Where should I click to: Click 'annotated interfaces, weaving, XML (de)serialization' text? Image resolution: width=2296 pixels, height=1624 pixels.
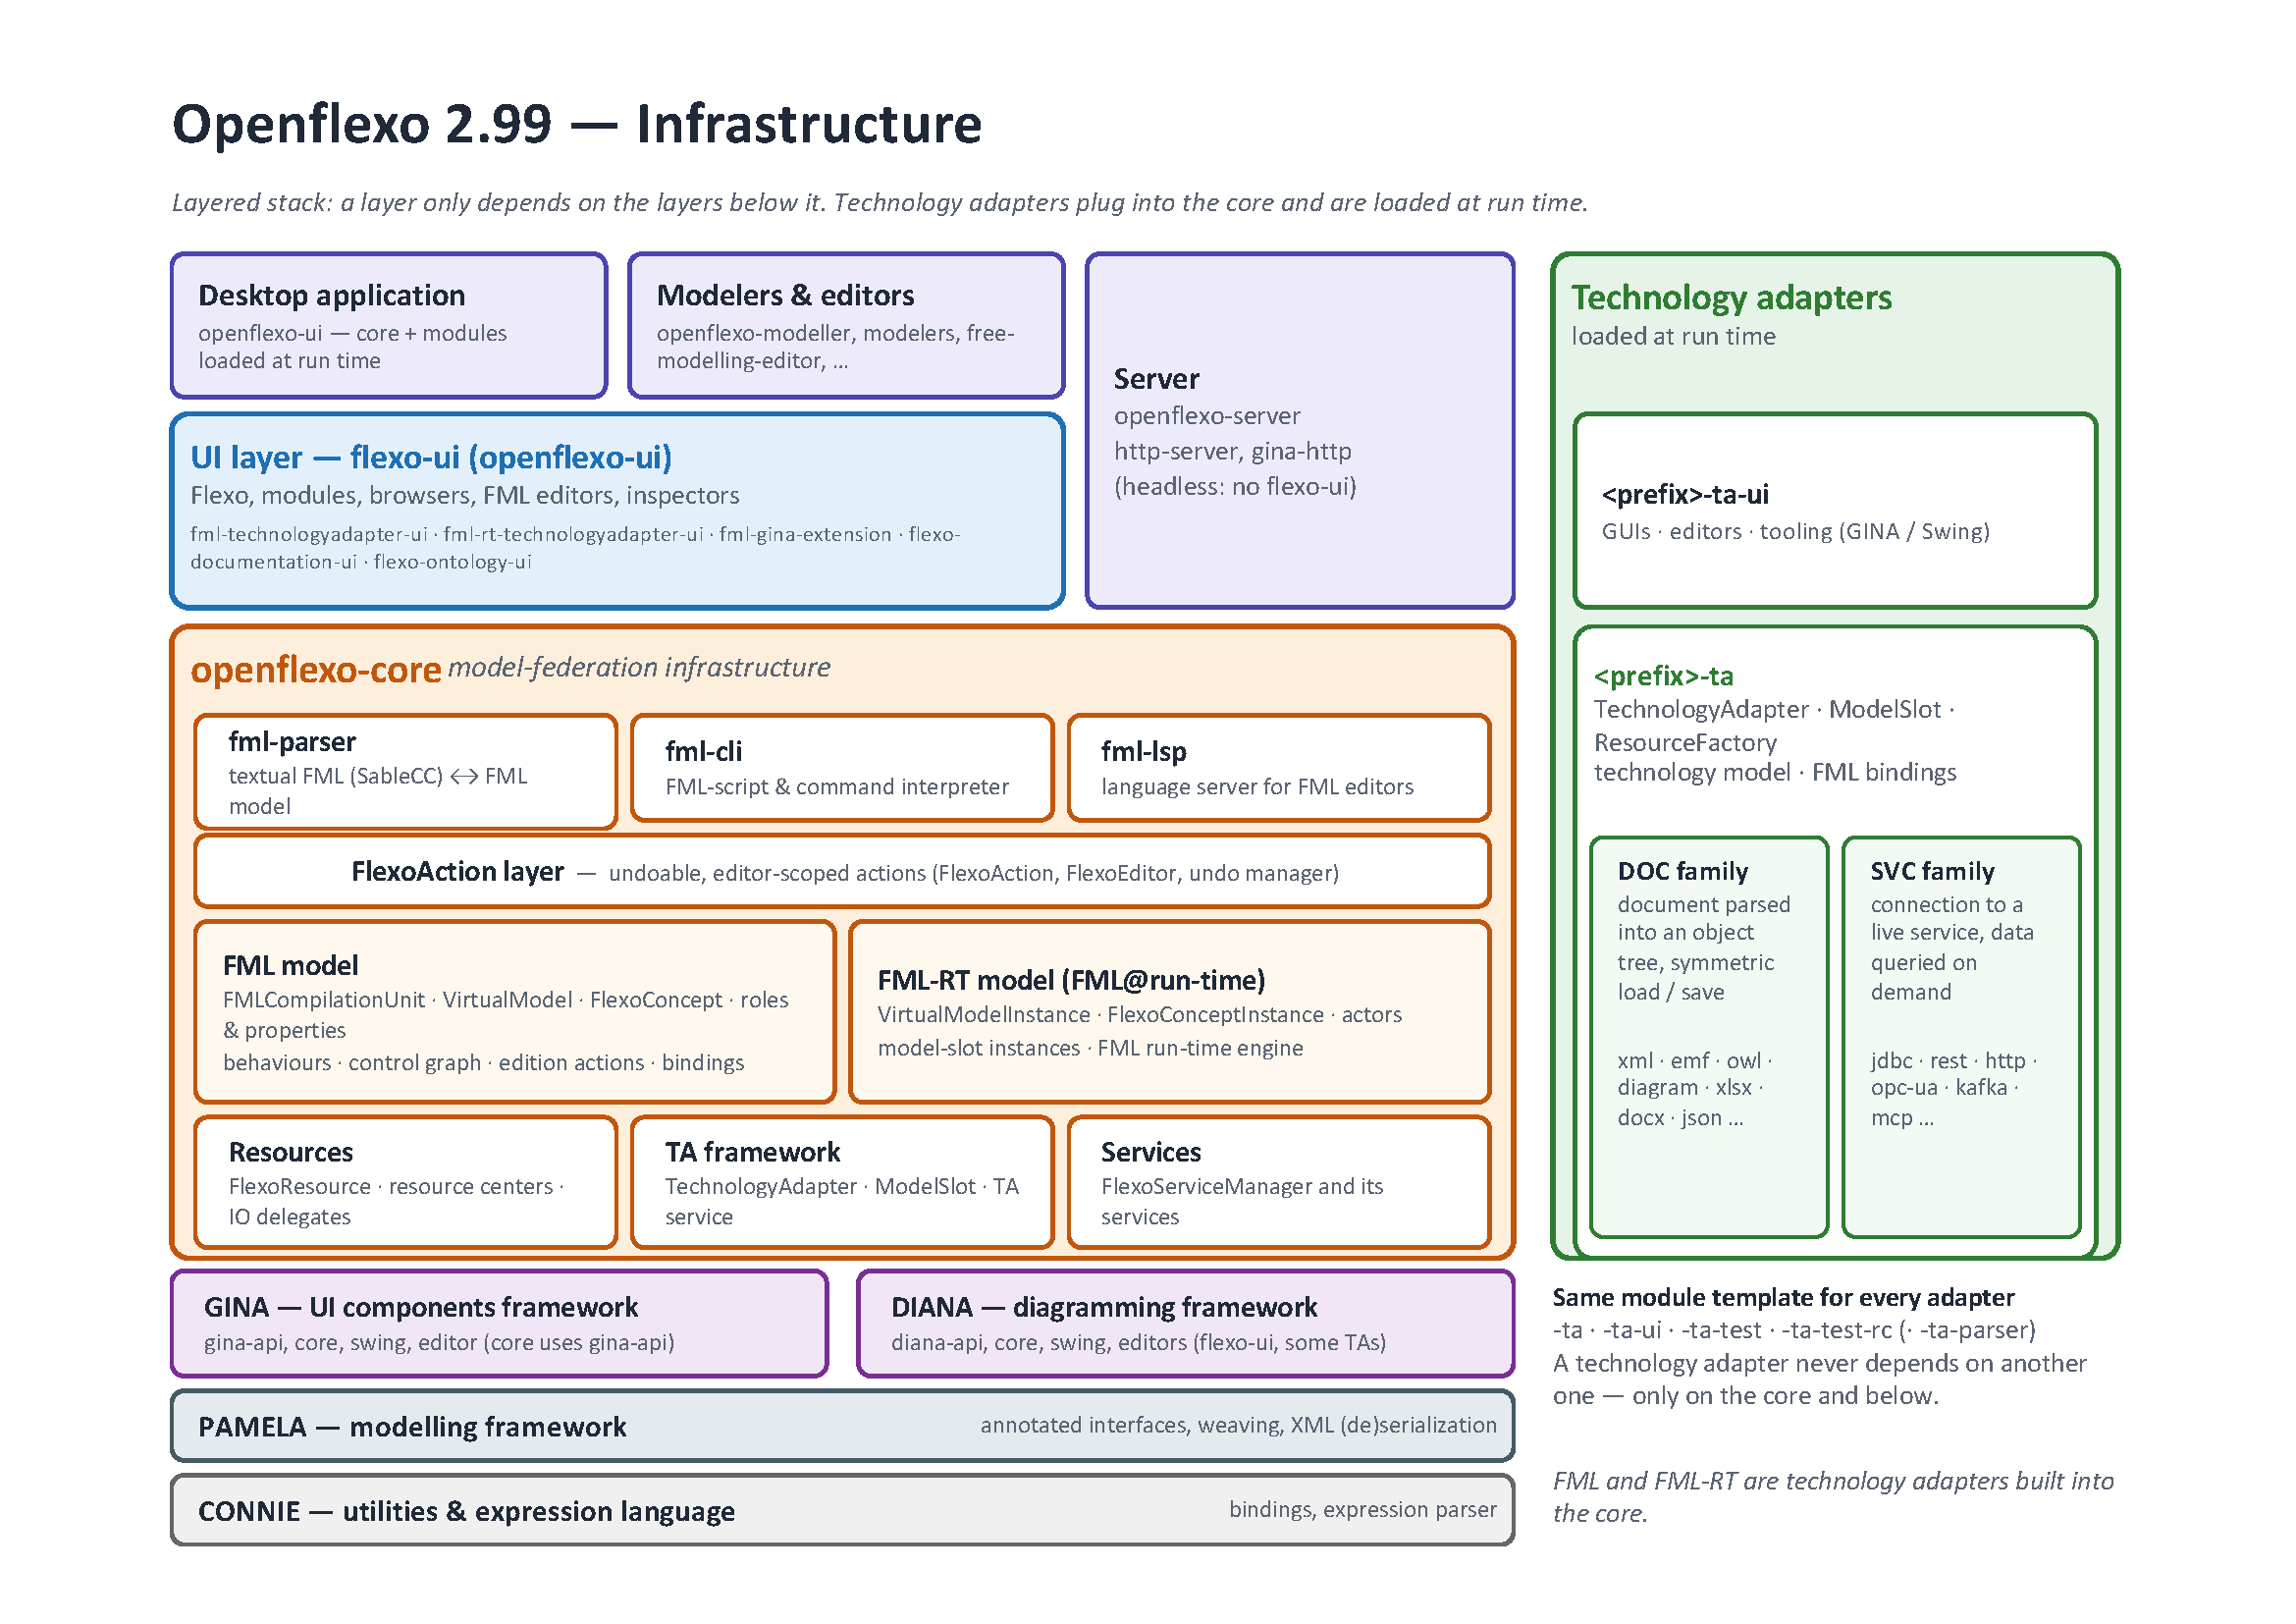[1238, 1426]
